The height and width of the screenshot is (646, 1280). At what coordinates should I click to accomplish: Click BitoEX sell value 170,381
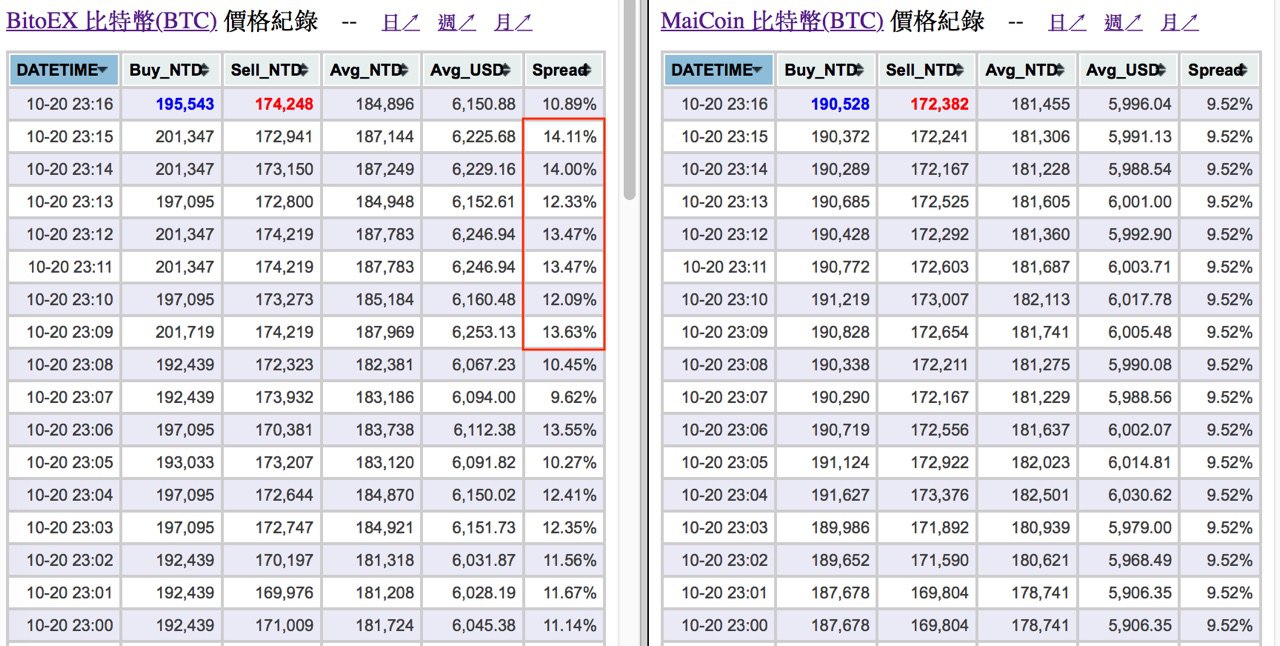click(286, 430)
